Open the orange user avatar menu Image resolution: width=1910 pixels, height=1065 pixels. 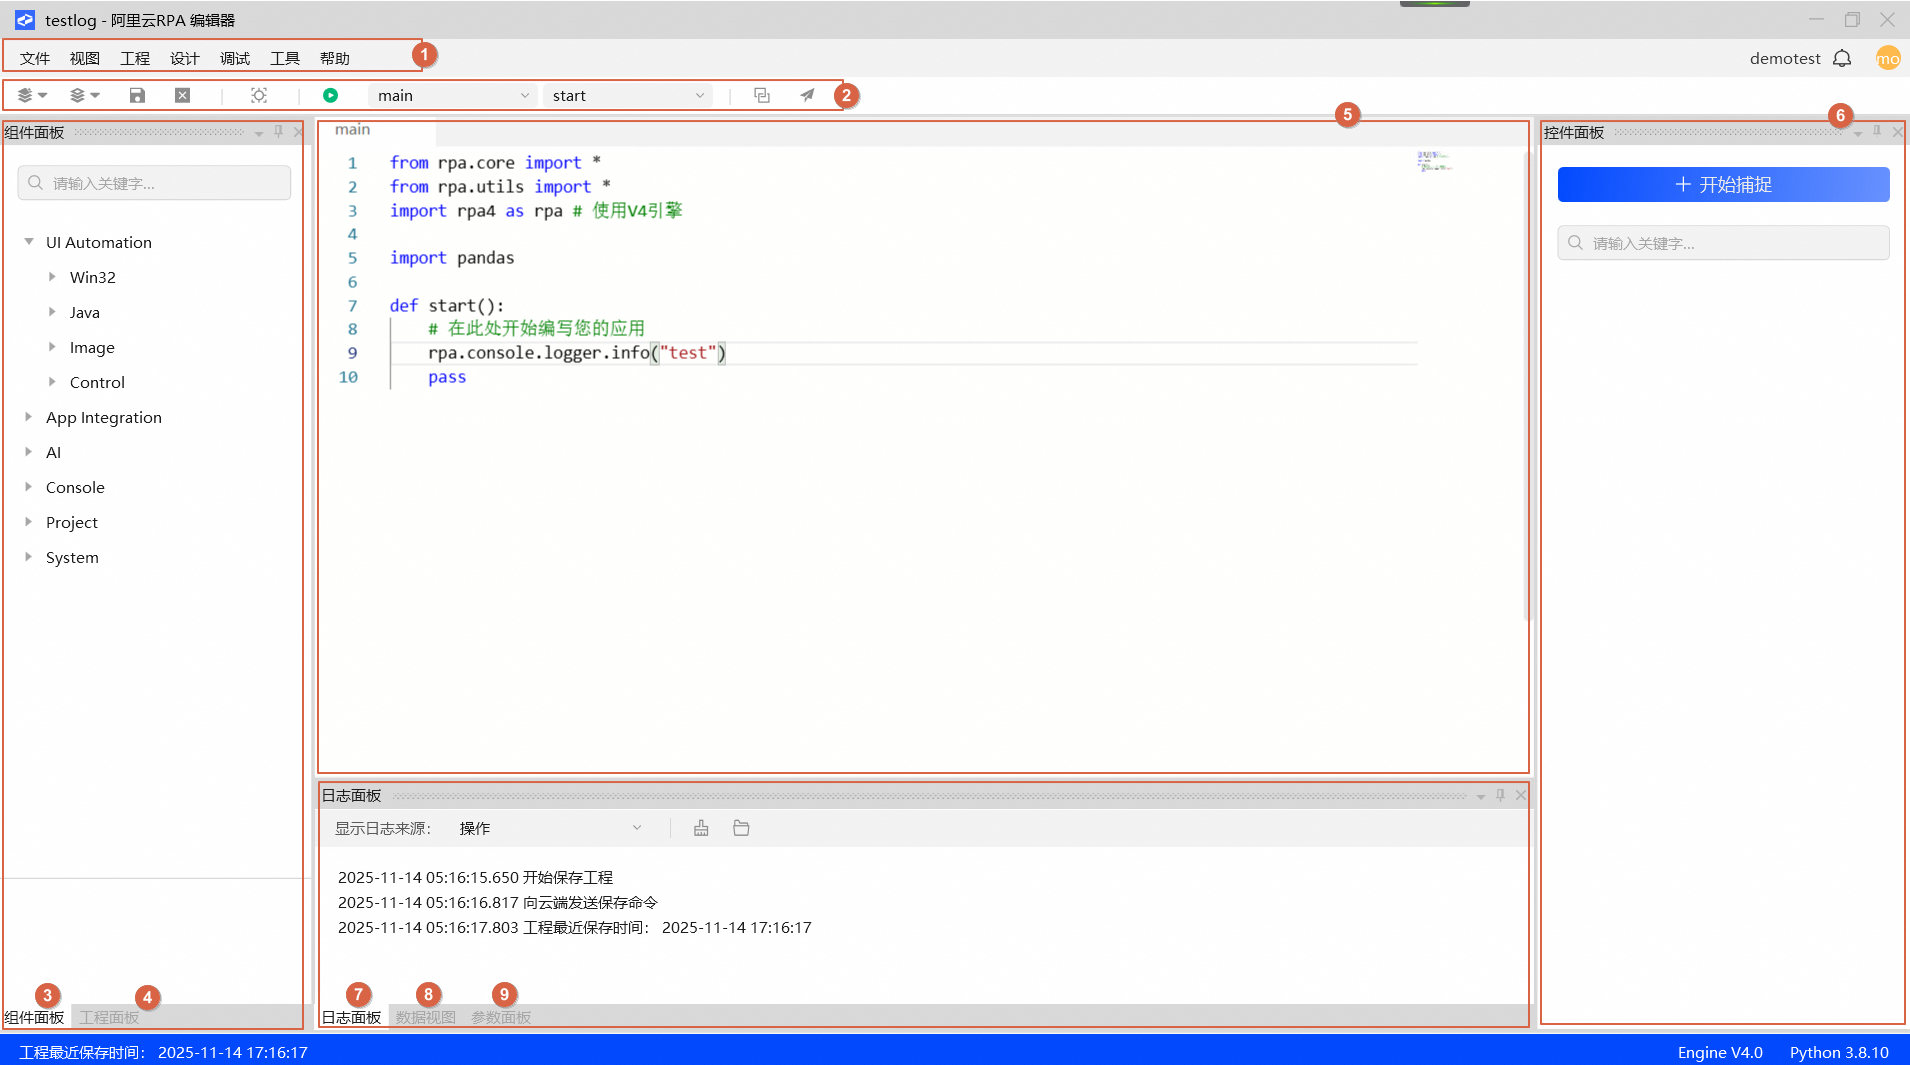(1888, 58)
